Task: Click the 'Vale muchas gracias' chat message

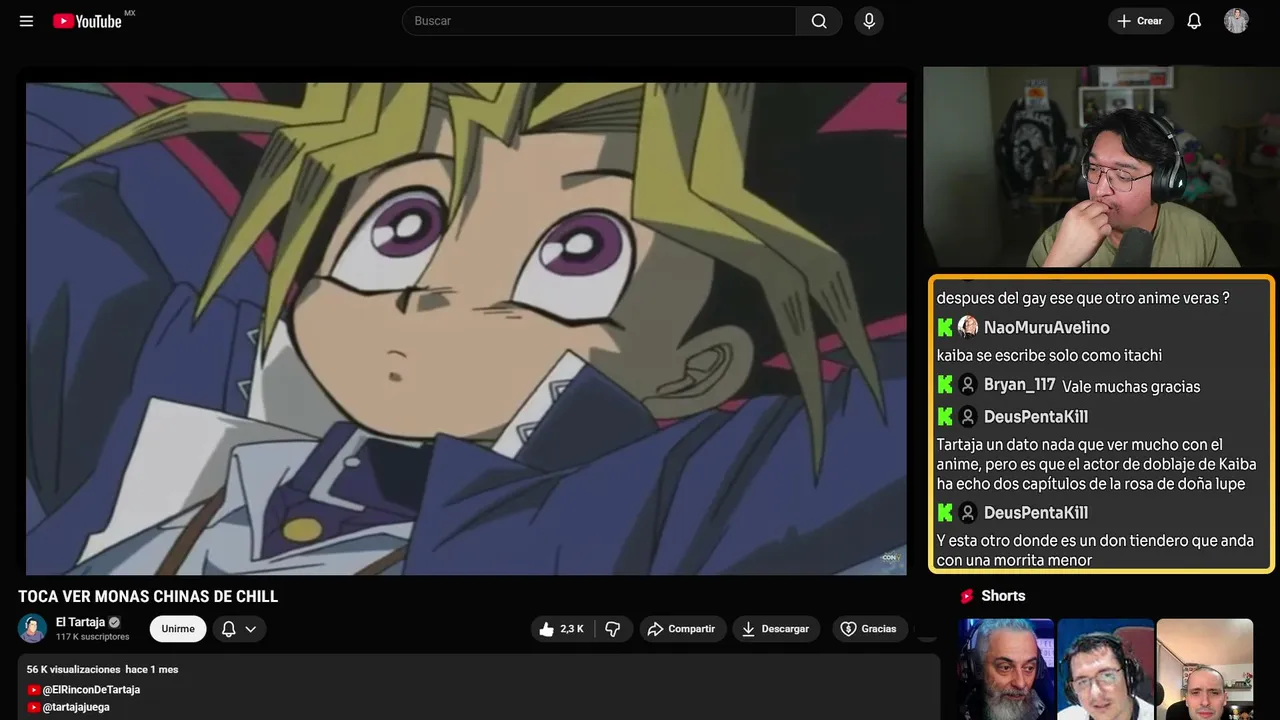Action: pos(1131,387)
